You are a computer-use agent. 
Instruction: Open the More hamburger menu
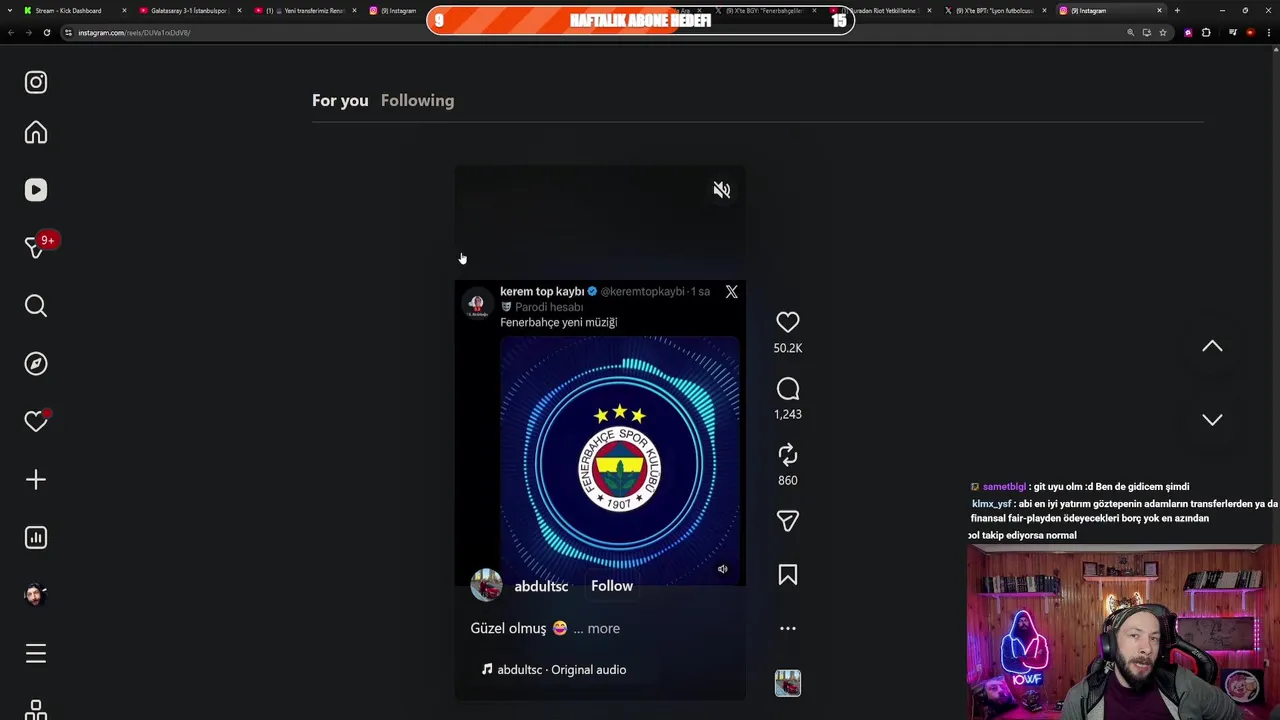tap(36, 654)
